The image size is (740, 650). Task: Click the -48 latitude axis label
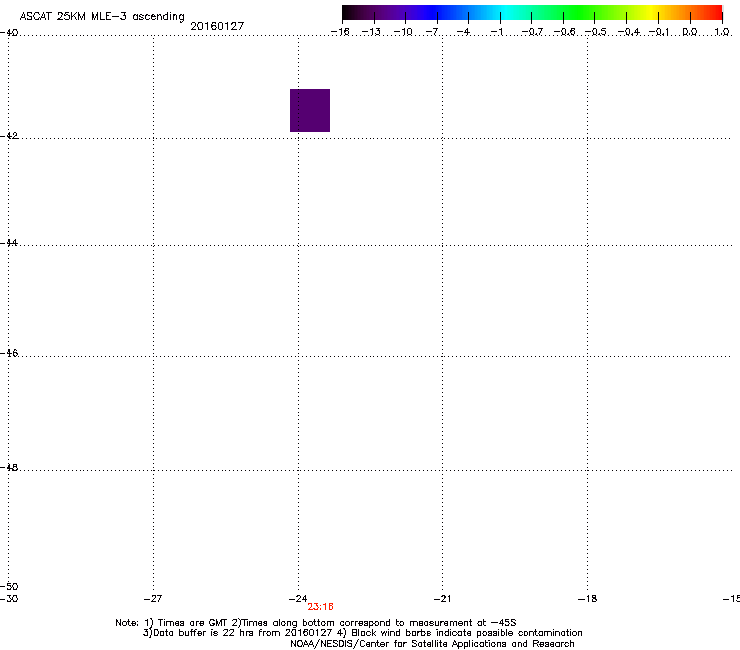pos(9,467)
